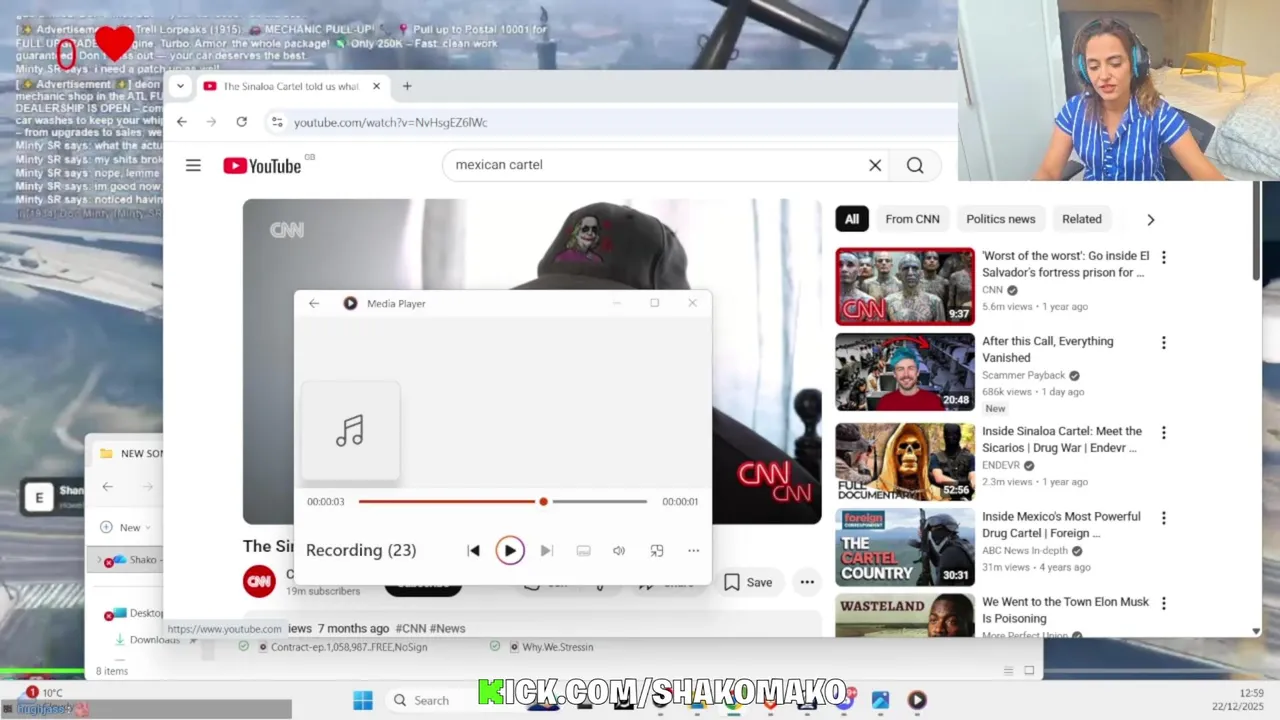This screenshot has height=720, width=1280.
Task: Click CNN prison video thumbnail 9:37
Action: pyautogui.click(x=905, y=286)
